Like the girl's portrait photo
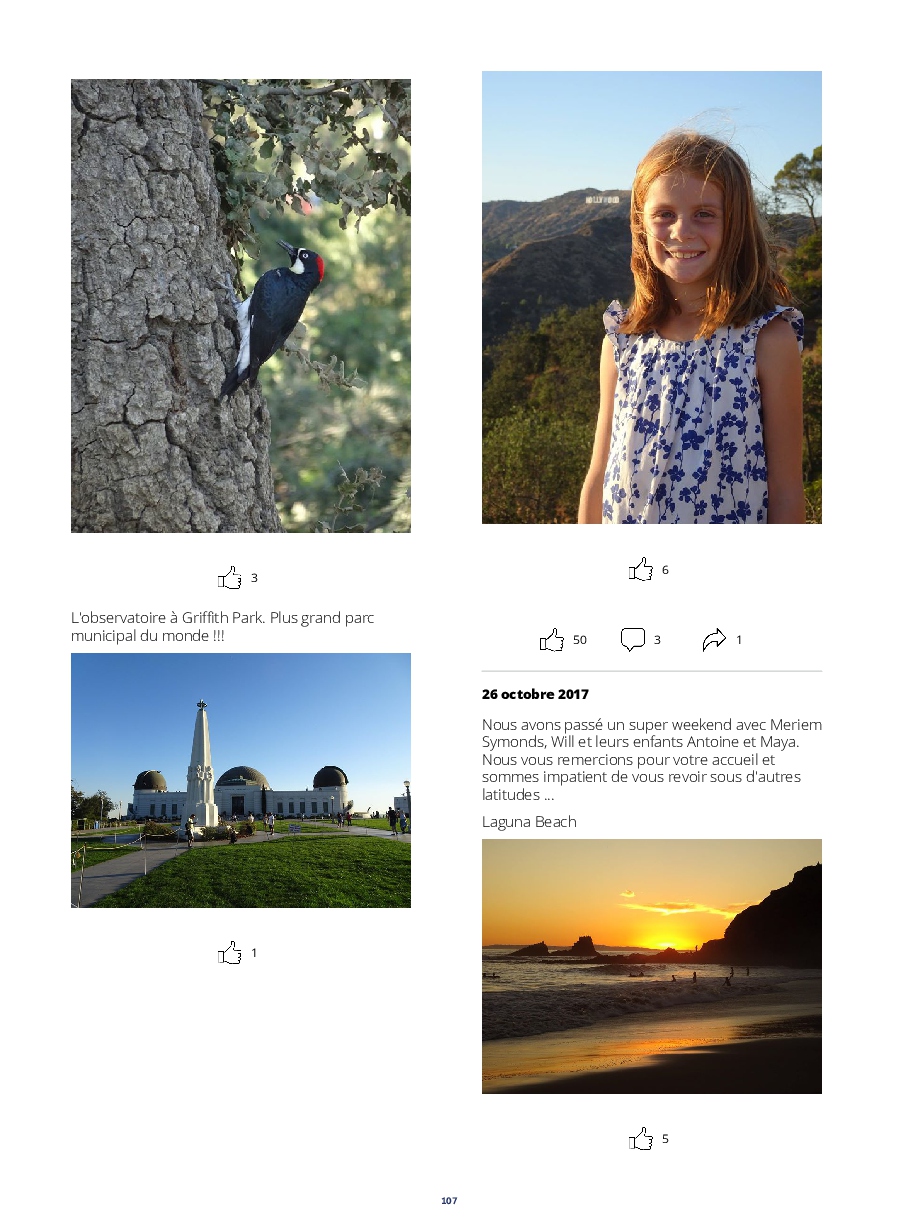Viewport: 898px width, 1228px height. [x=641, y=570]
